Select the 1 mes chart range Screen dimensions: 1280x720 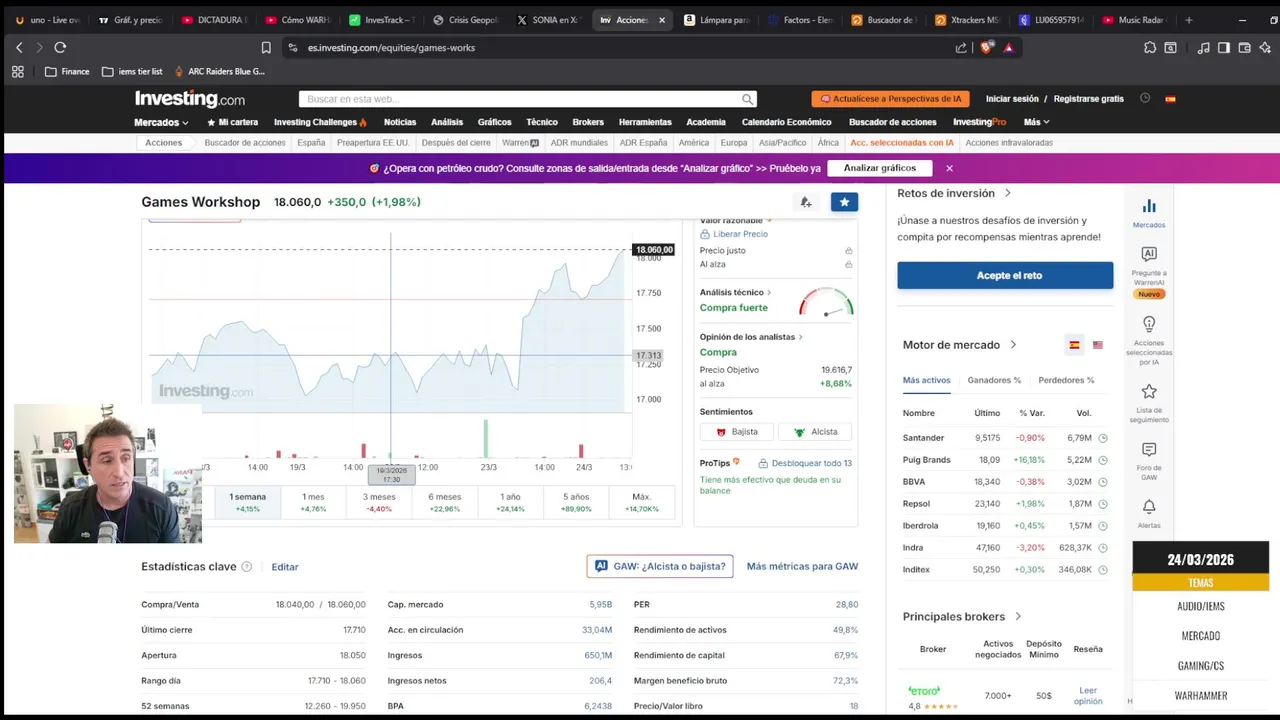pyautogui.click(x=313, y=502)
